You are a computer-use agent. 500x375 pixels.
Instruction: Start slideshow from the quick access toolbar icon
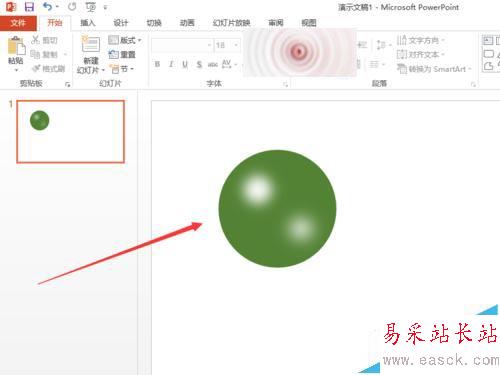click(x=90, y=7)
